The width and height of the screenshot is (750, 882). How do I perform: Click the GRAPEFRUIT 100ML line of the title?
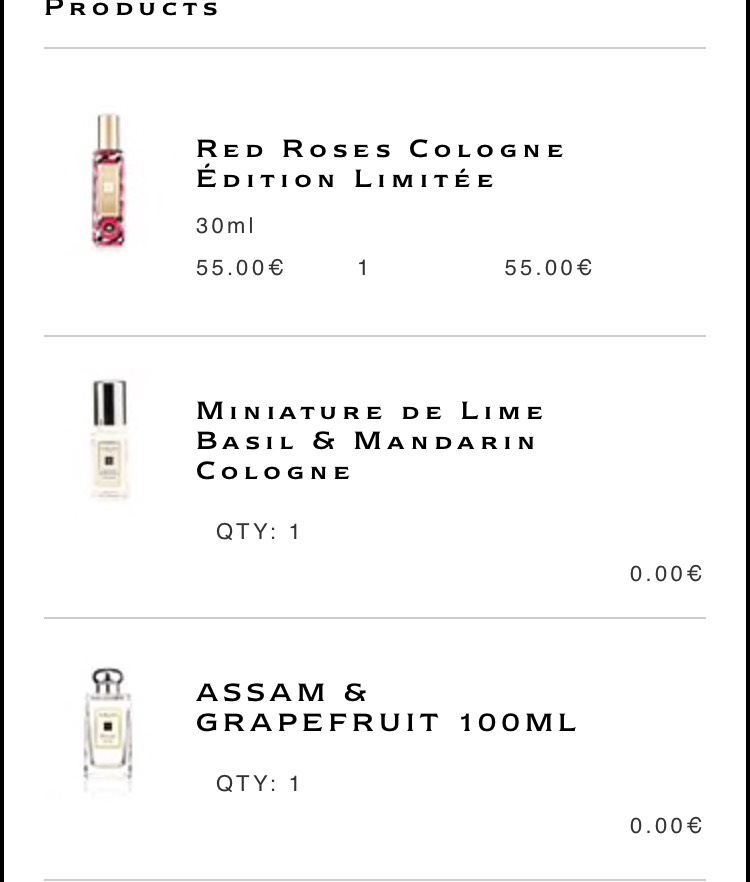click(386, 722)
